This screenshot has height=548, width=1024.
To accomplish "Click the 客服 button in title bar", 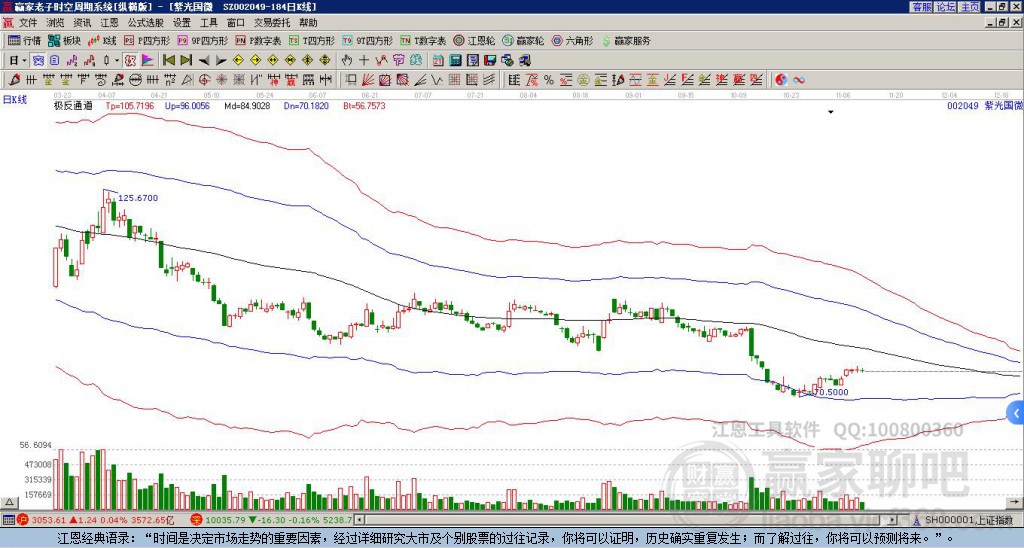I will pyautogui.click(x=921, y=7).
